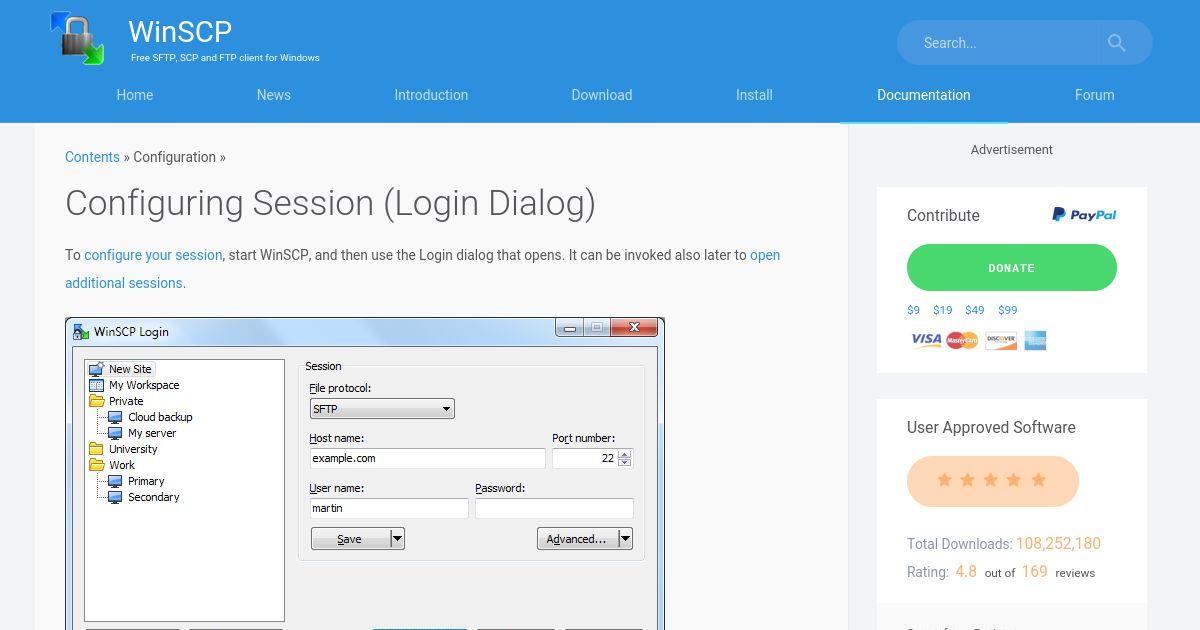
Task: Click the Configuring Session page heading
Action: pos(330,203)
